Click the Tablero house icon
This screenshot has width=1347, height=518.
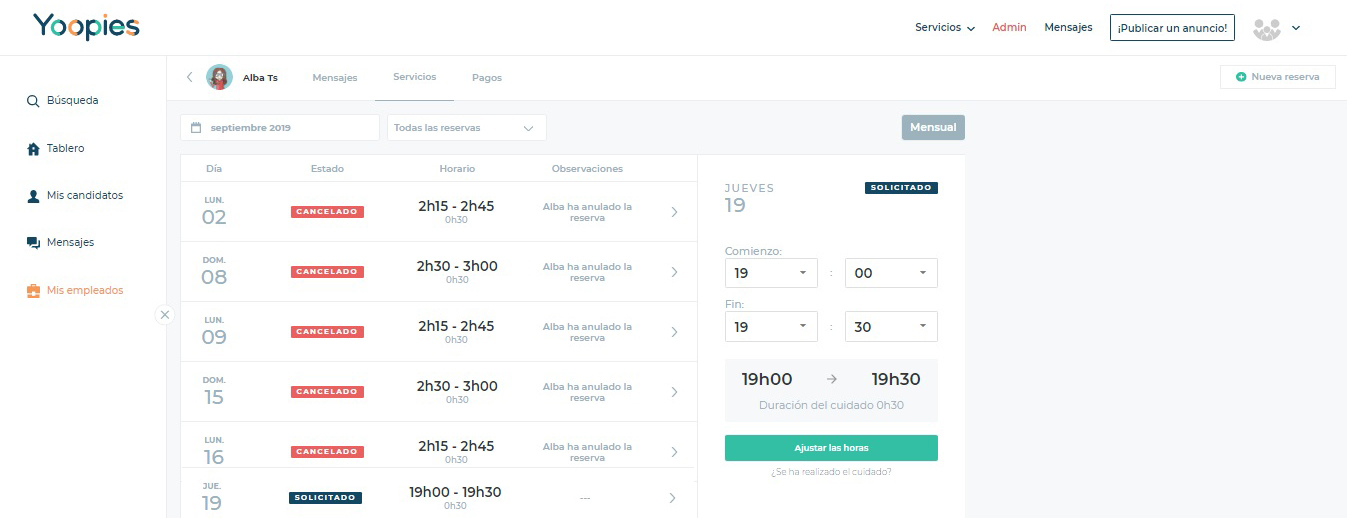coord(33,149)
